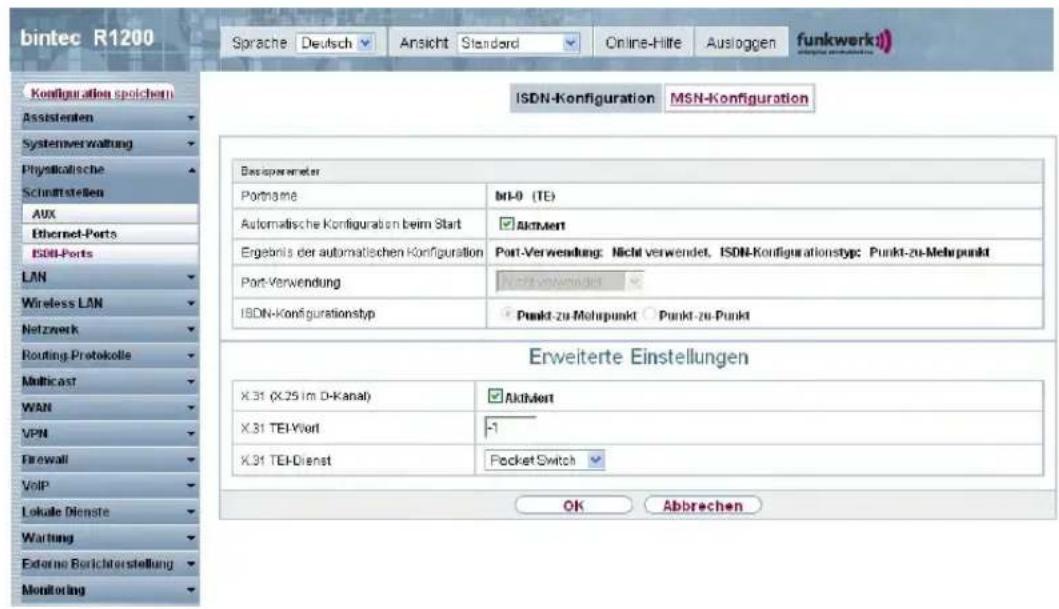Click the funkwerk logo
Image resolution: width=1059 pixels, height=609 pixels.
[x=844, y=42]
